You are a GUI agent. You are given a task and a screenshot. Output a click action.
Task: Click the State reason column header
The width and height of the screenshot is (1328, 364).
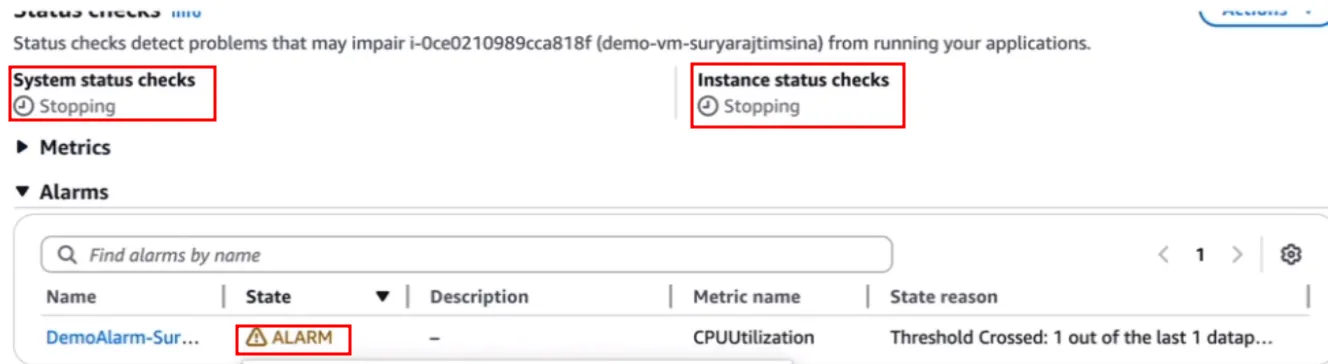click(x=944, y=297)
